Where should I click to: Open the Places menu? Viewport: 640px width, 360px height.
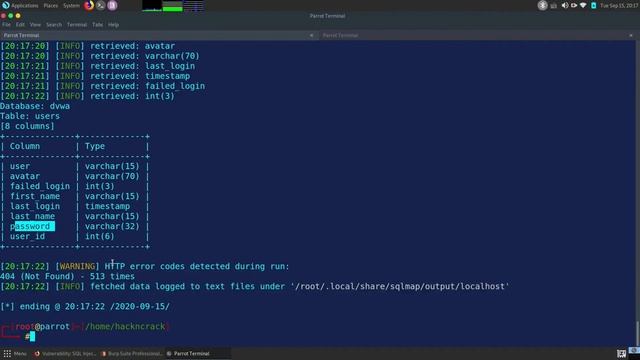(51, 6)
